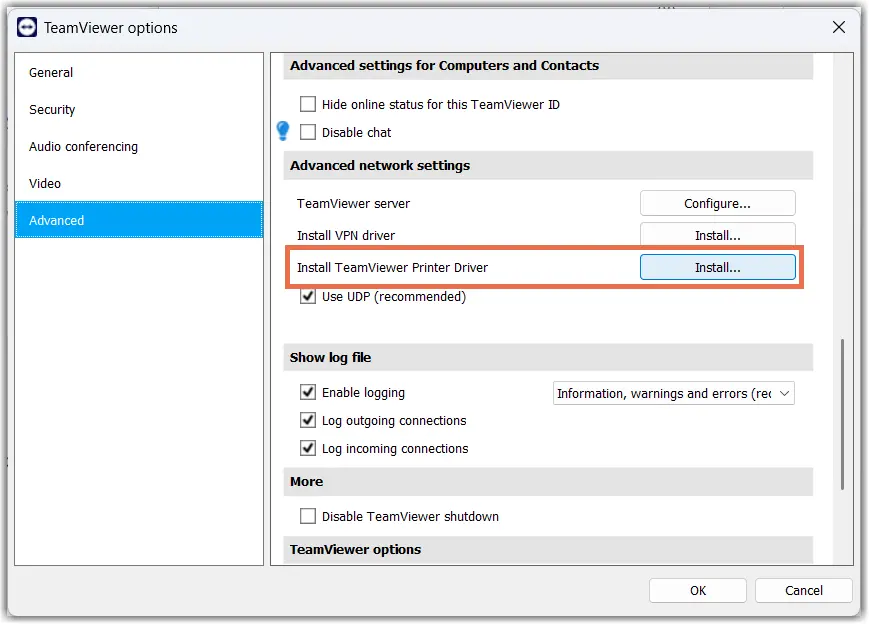Click the Install VPN driver label
Viewport: 869px width, 624px height.
click(346, 236)
